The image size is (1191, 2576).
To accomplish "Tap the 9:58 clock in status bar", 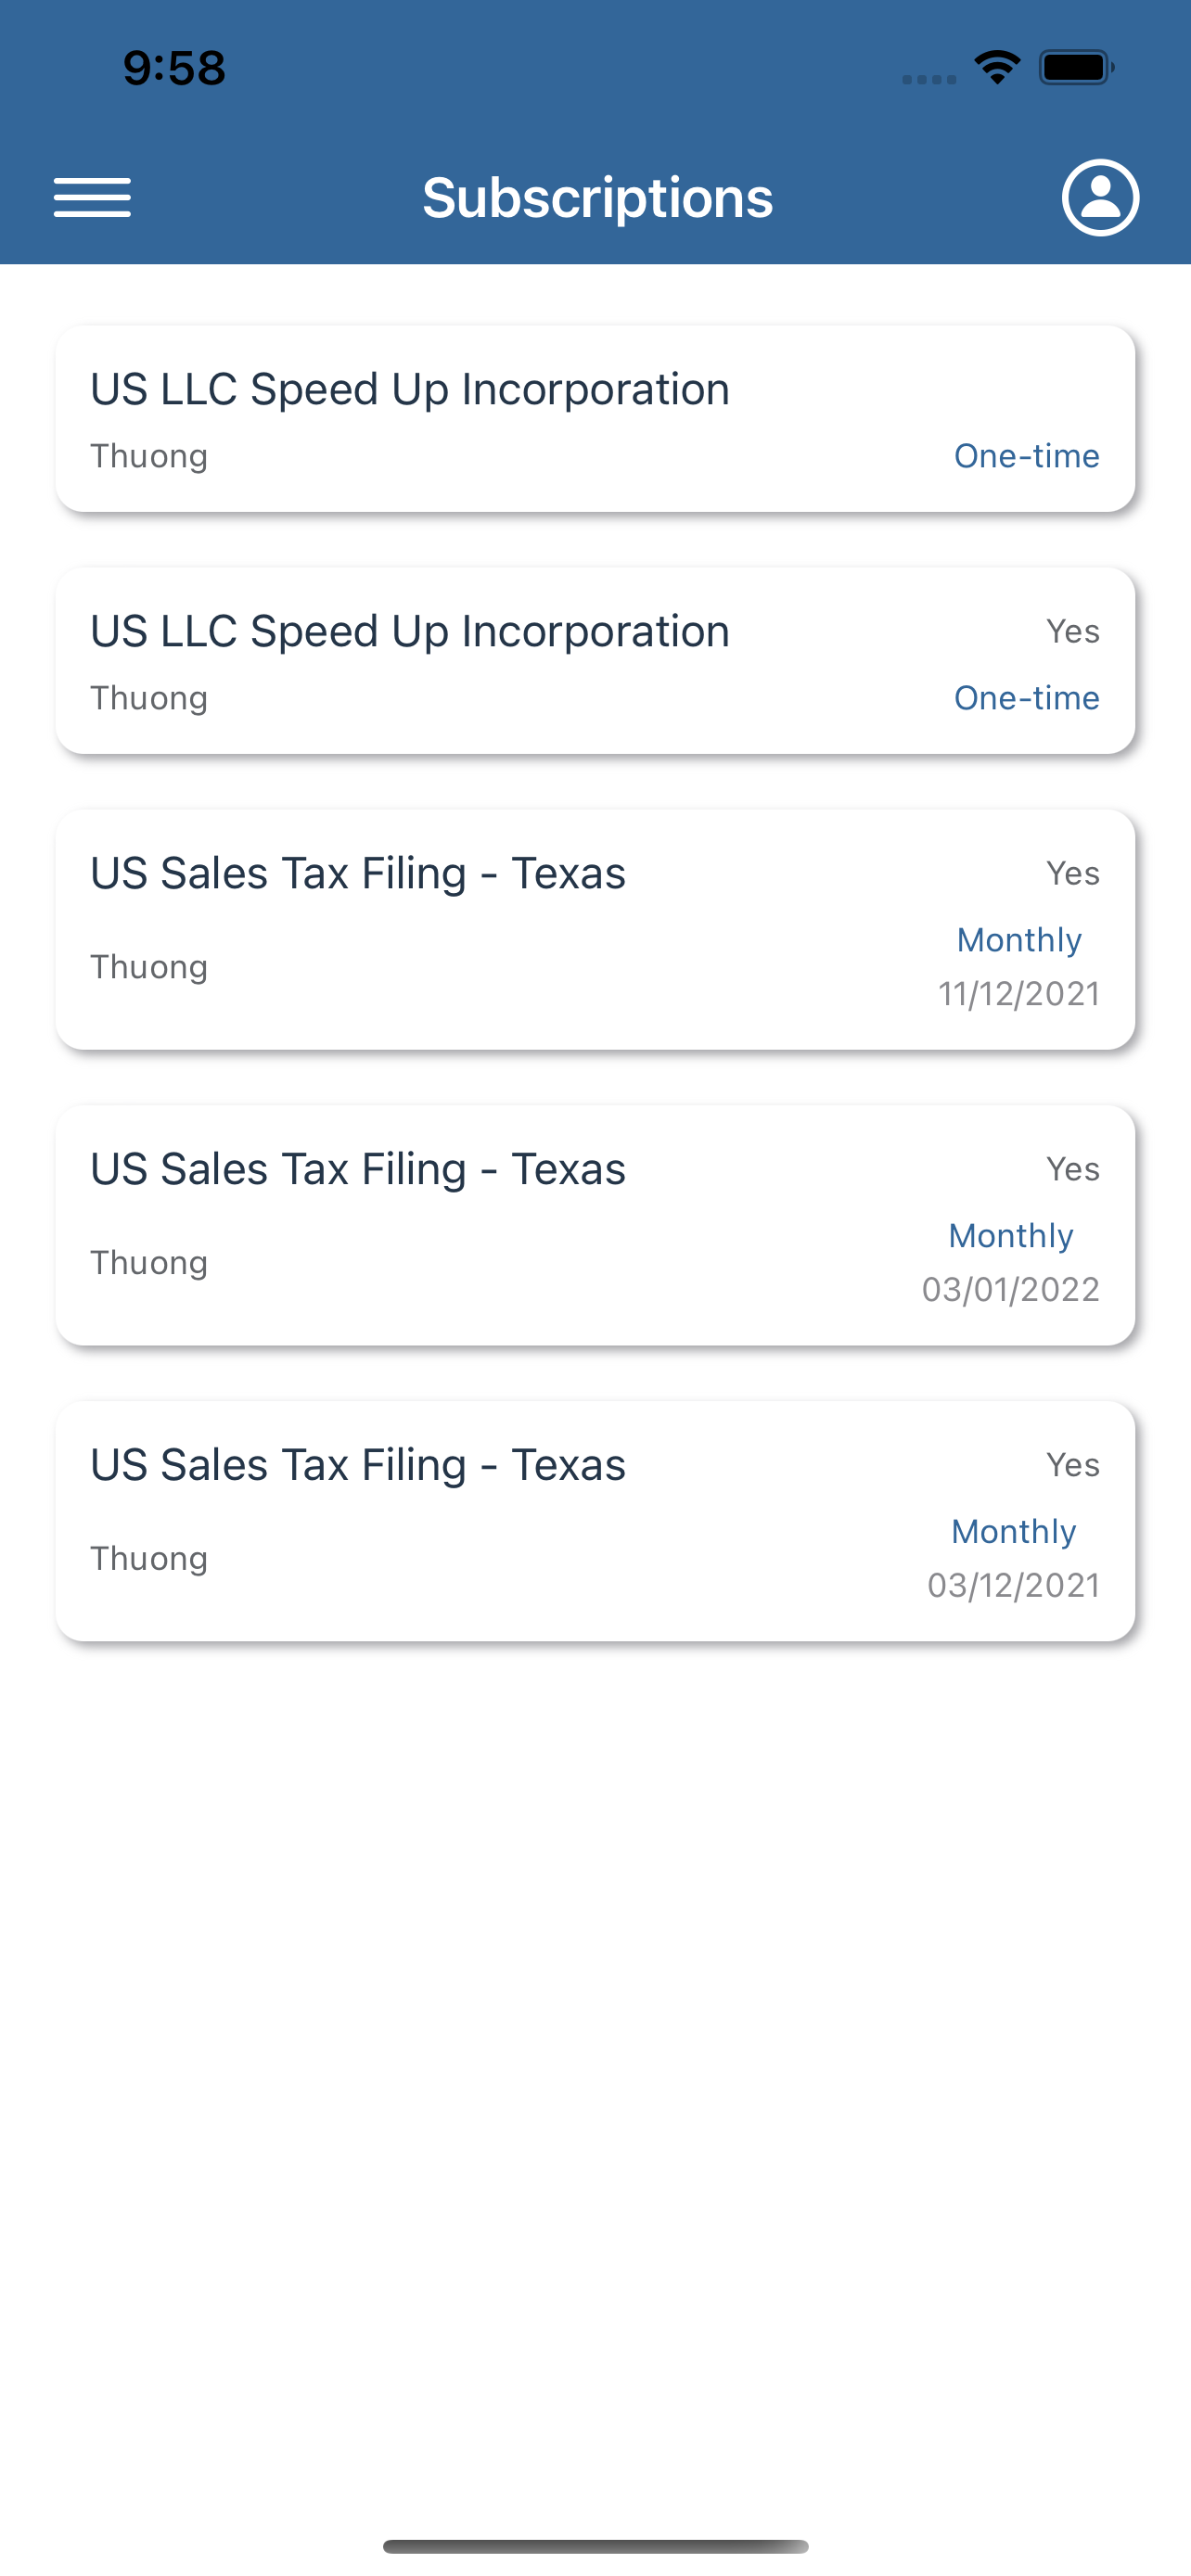I will pos(174,68).
